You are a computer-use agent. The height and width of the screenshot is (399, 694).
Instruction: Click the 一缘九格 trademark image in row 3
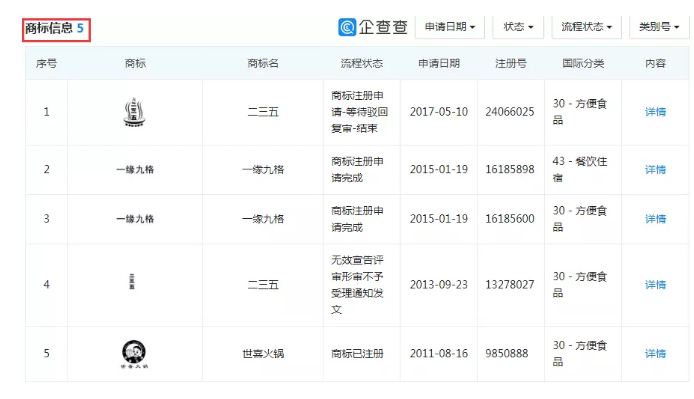pyautogui.click(x=135, y=219)
